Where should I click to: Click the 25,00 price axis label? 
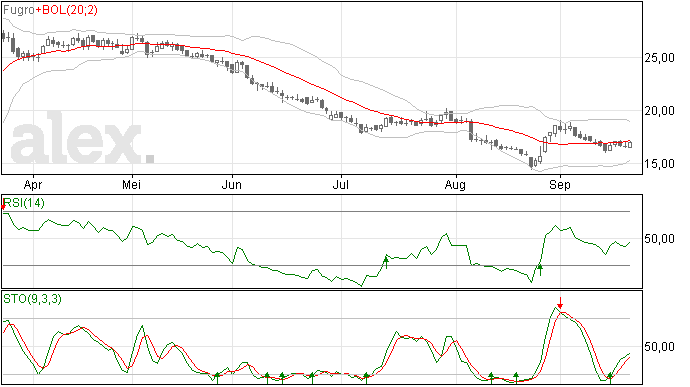coord(659,58)
